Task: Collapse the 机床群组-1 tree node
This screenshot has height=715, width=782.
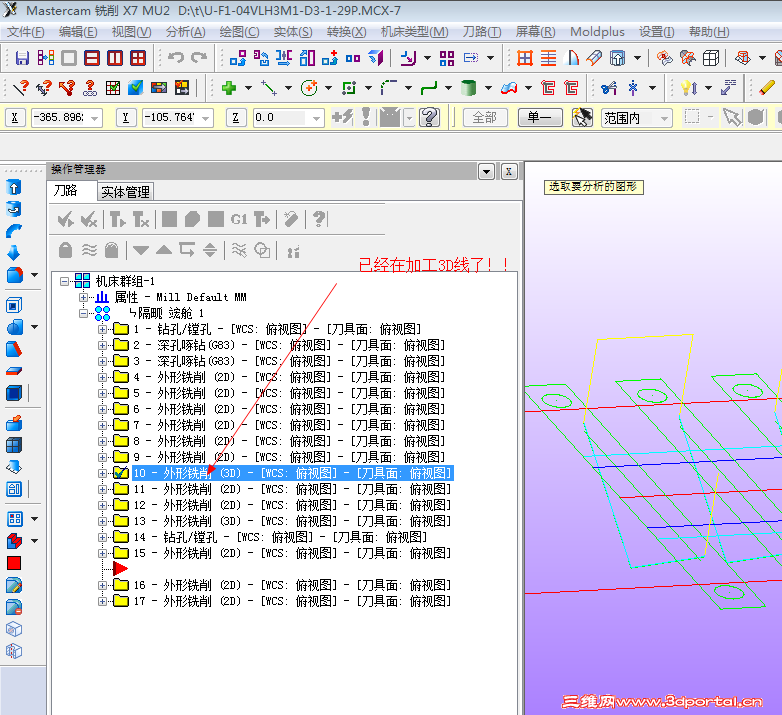Action: pos(64,281)
